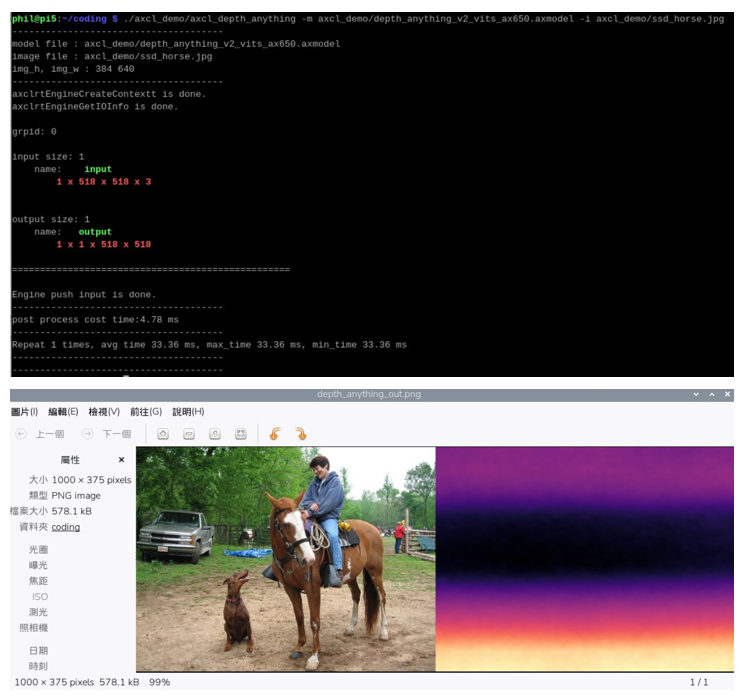The image size is (746, 700).
Task: Rotate image clockwise with orange right arrow
Action: click(301, 434)
